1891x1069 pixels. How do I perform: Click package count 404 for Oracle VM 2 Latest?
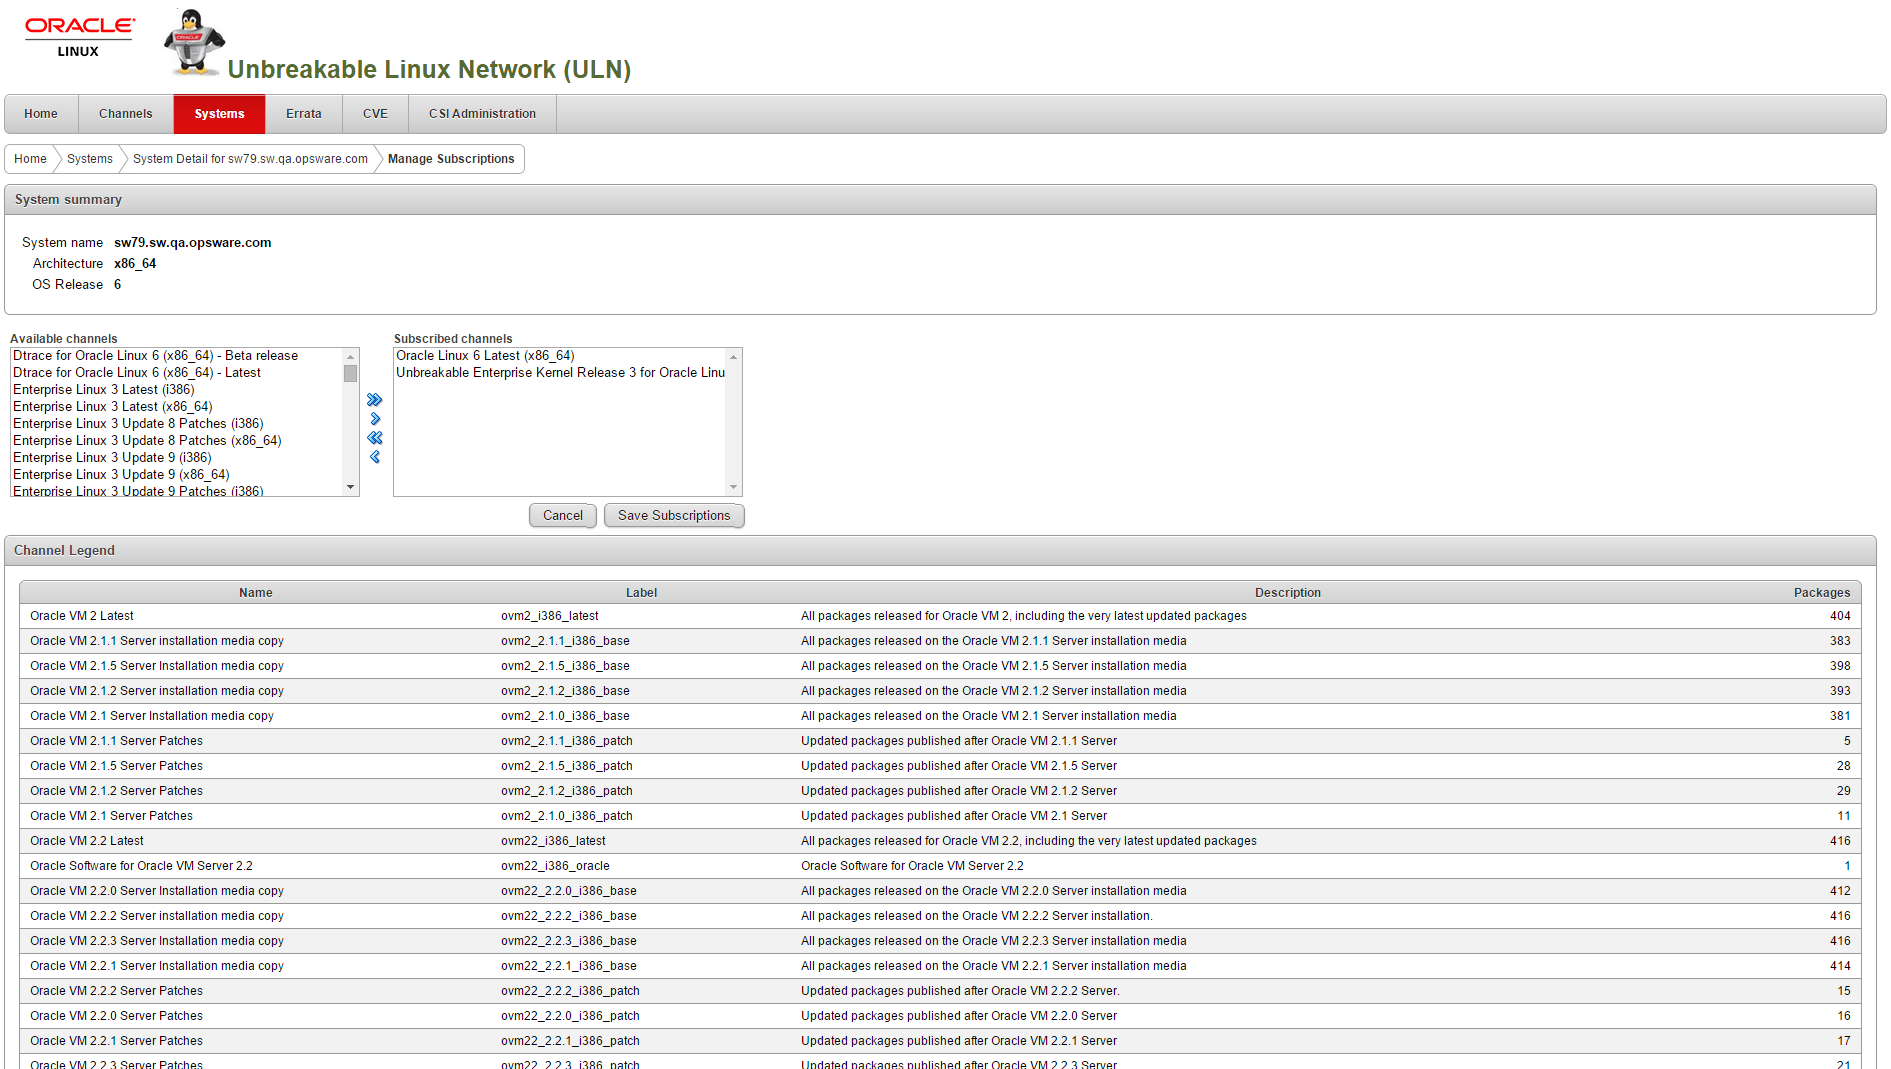point(1840,616)
